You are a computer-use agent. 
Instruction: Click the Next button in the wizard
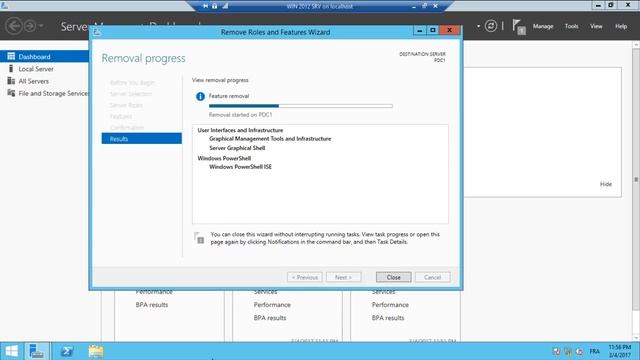tap(343, 277)
